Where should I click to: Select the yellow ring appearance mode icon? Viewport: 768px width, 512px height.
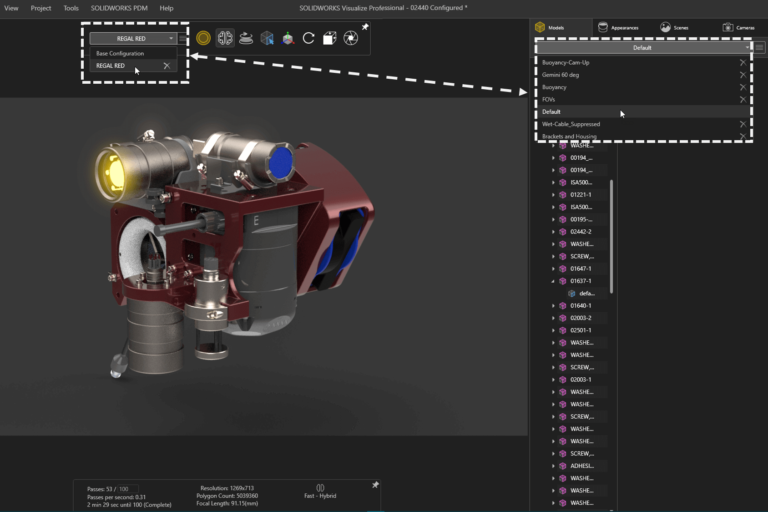click(203, 38)
